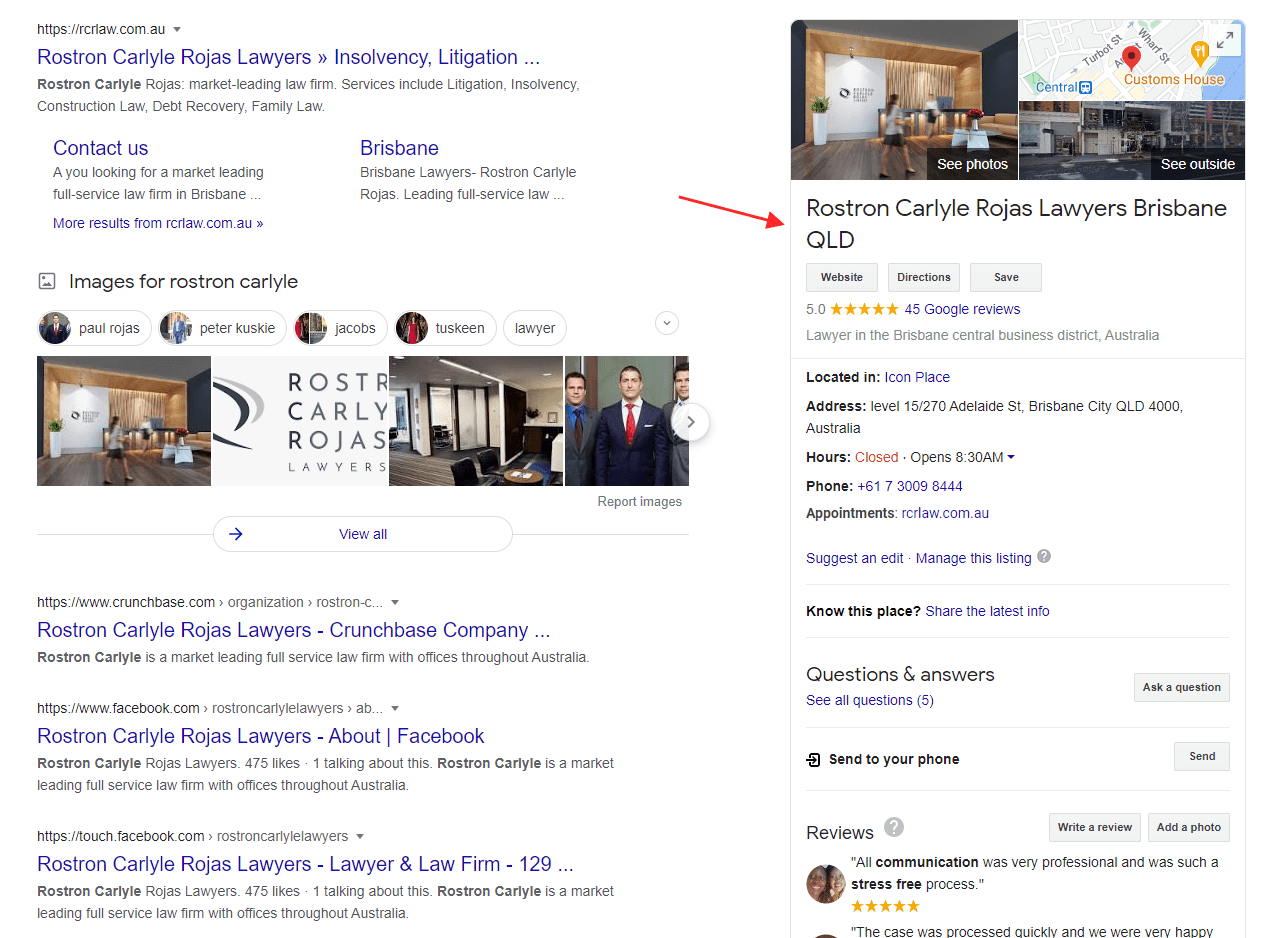Click the Directions button

point(923,277)
